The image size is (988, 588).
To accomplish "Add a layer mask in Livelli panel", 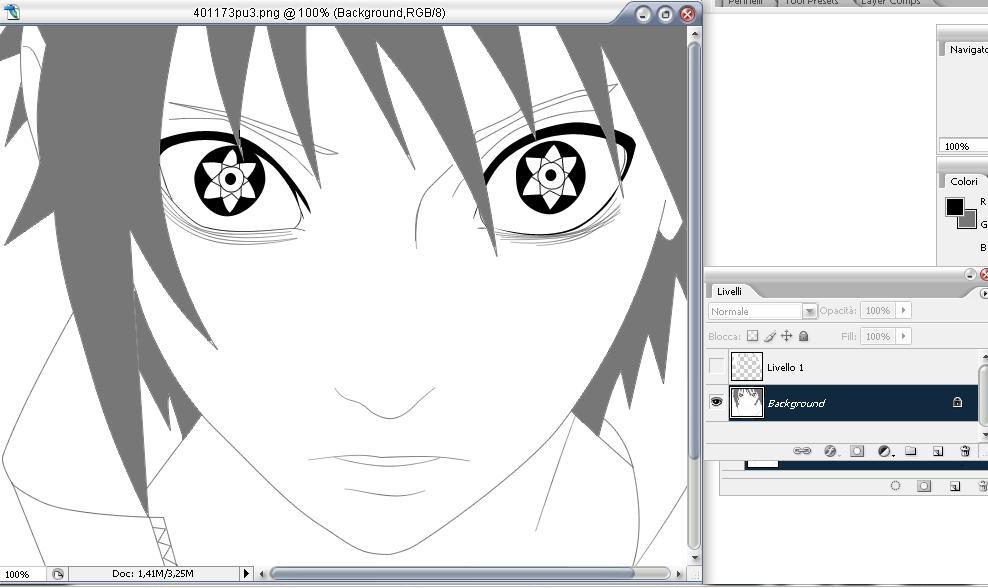I will 857,451.
